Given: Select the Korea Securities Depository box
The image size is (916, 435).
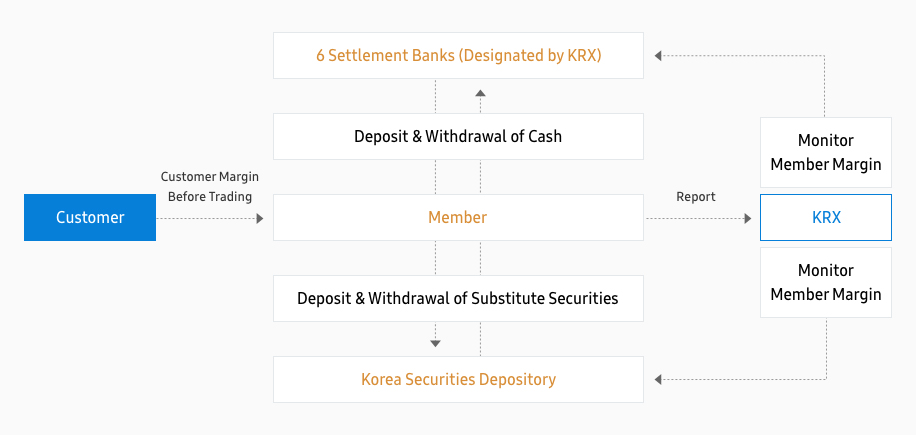Looking at the screenshot, I should [x=458, y=380].
